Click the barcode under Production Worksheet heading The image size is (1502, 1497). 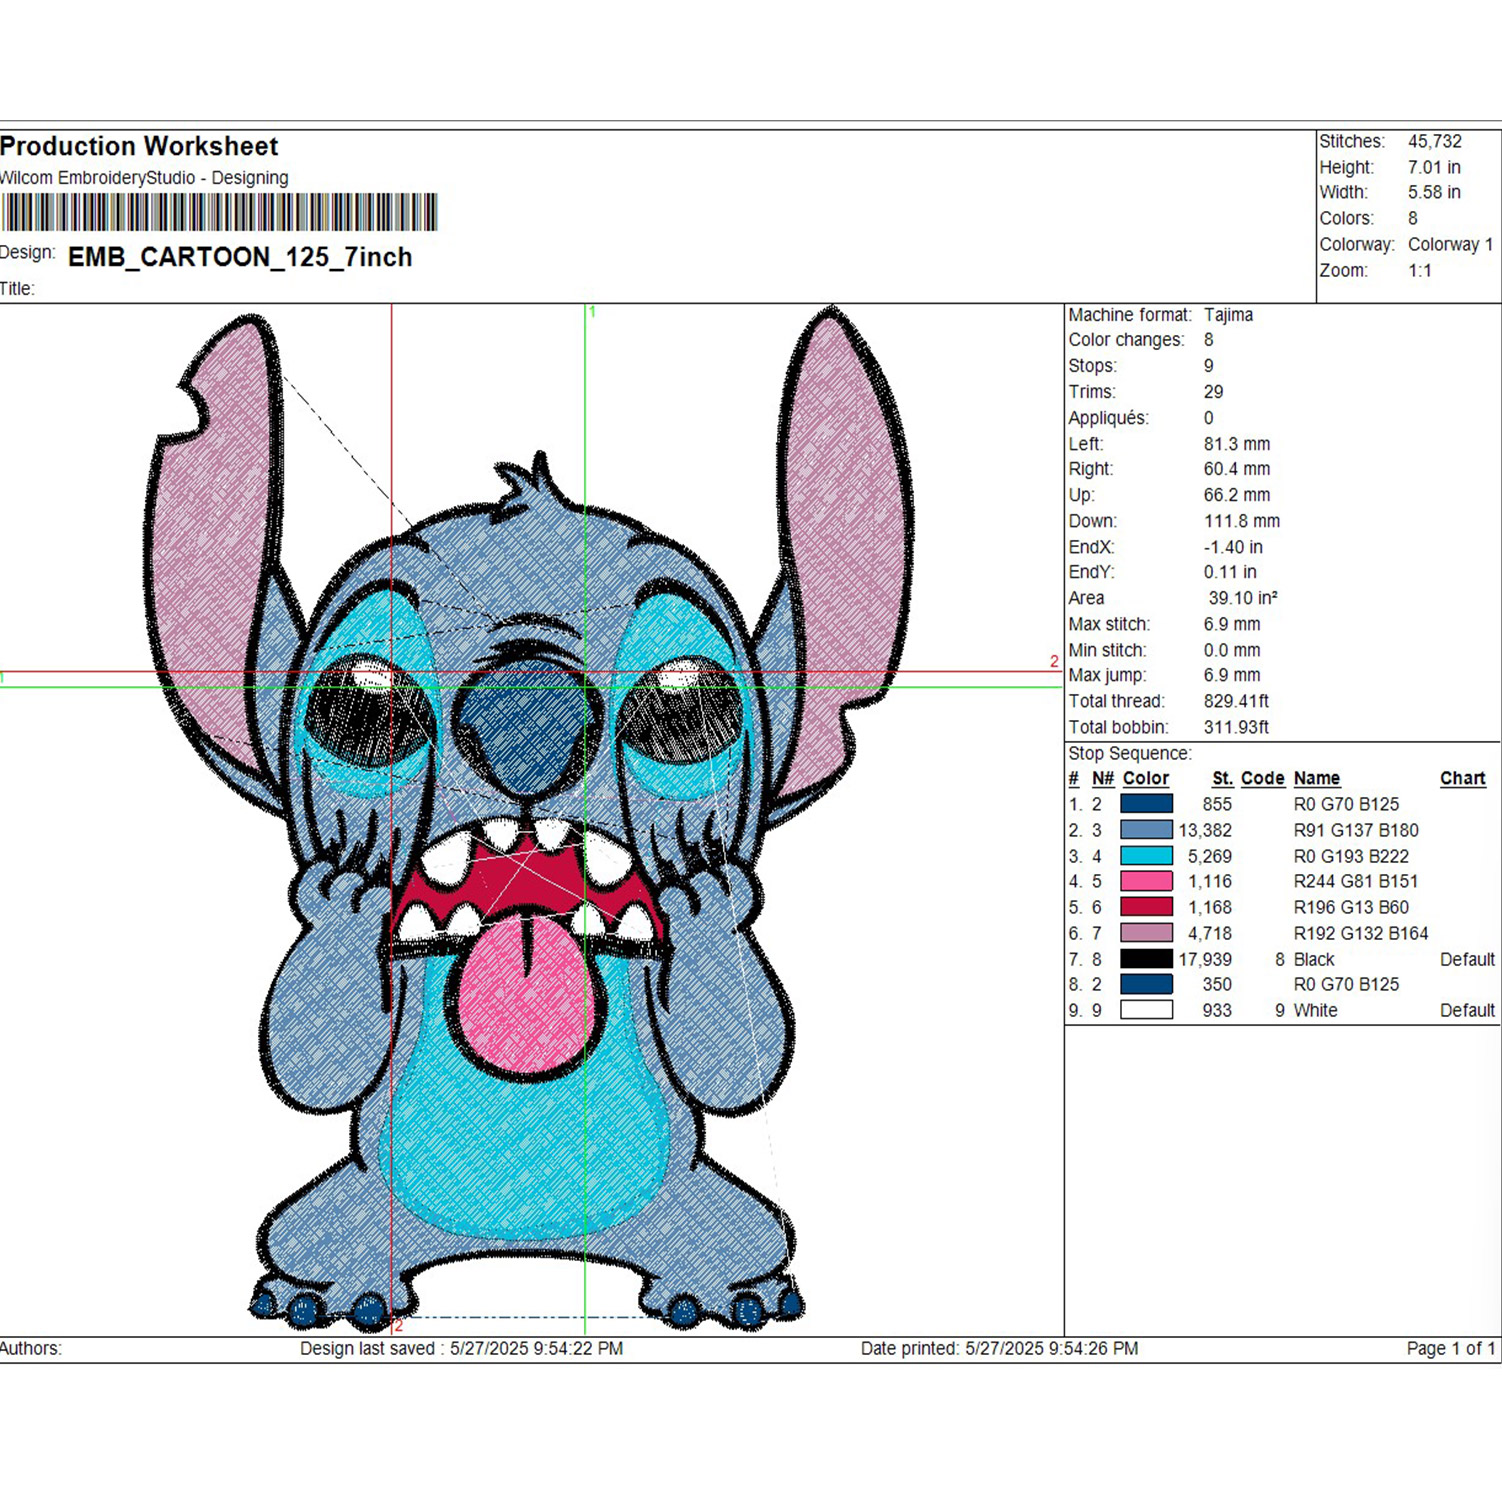point(219,212)
